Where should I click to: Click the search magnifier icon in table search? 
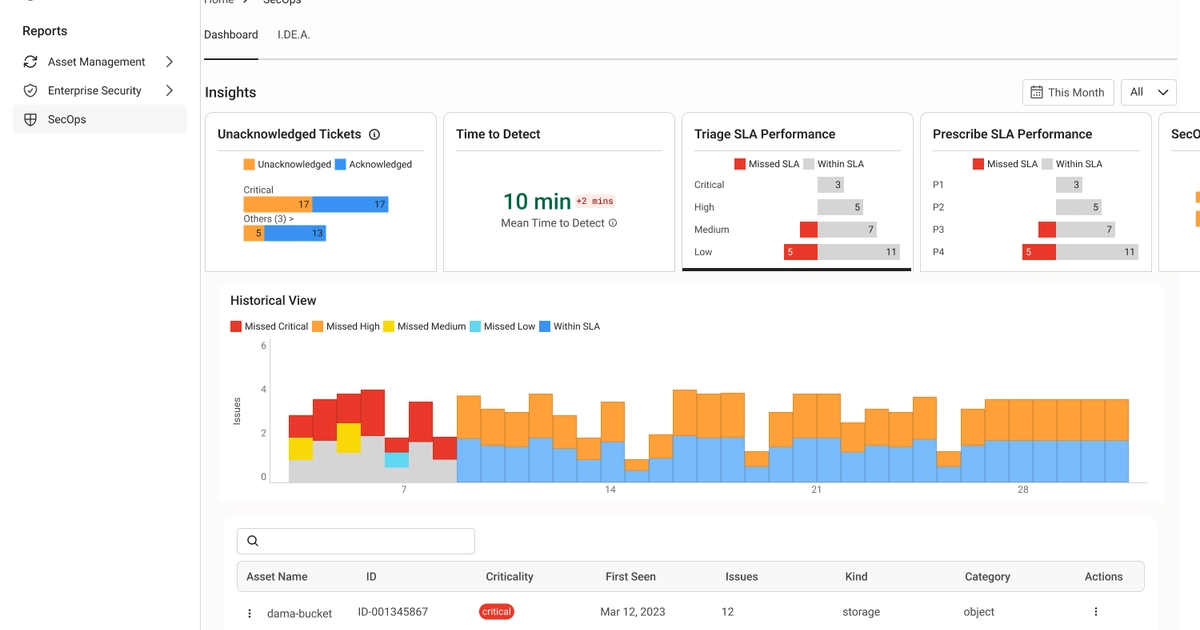(x=253, y=541)
